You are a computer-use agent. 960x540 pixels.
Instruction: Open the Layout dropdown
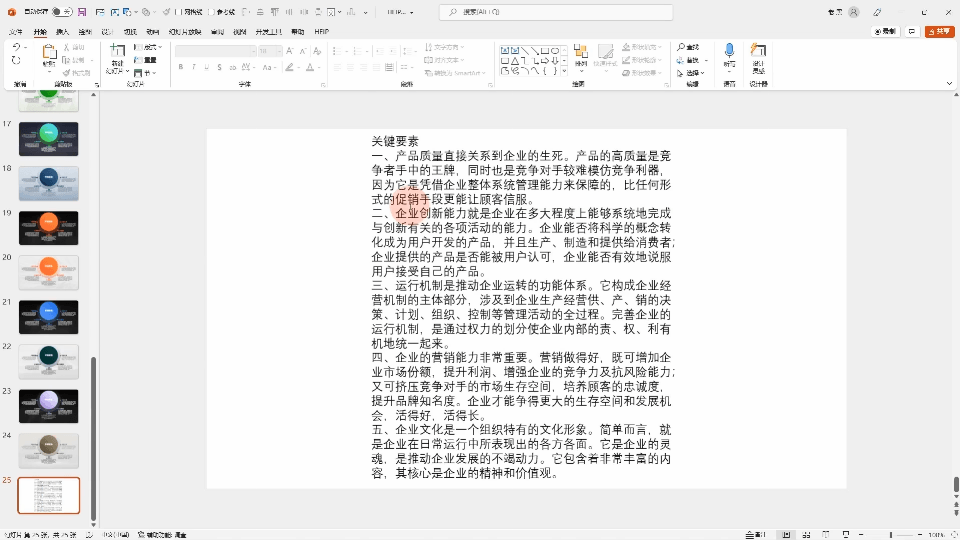pyautogui.click(x=148, y=47)
